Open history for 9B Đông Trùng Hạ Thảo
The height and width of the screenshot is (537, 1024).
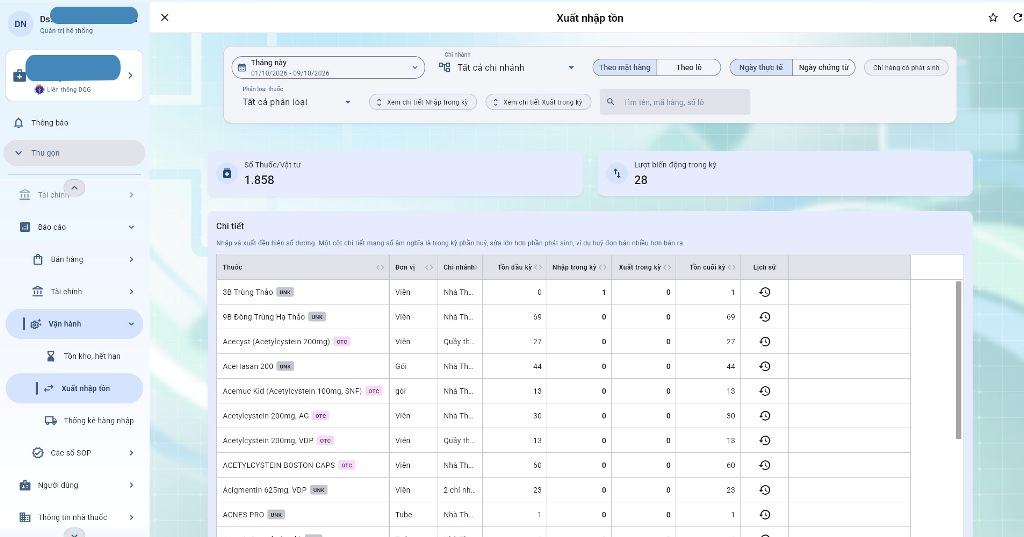pyautogui.click(x=765, y=317)
